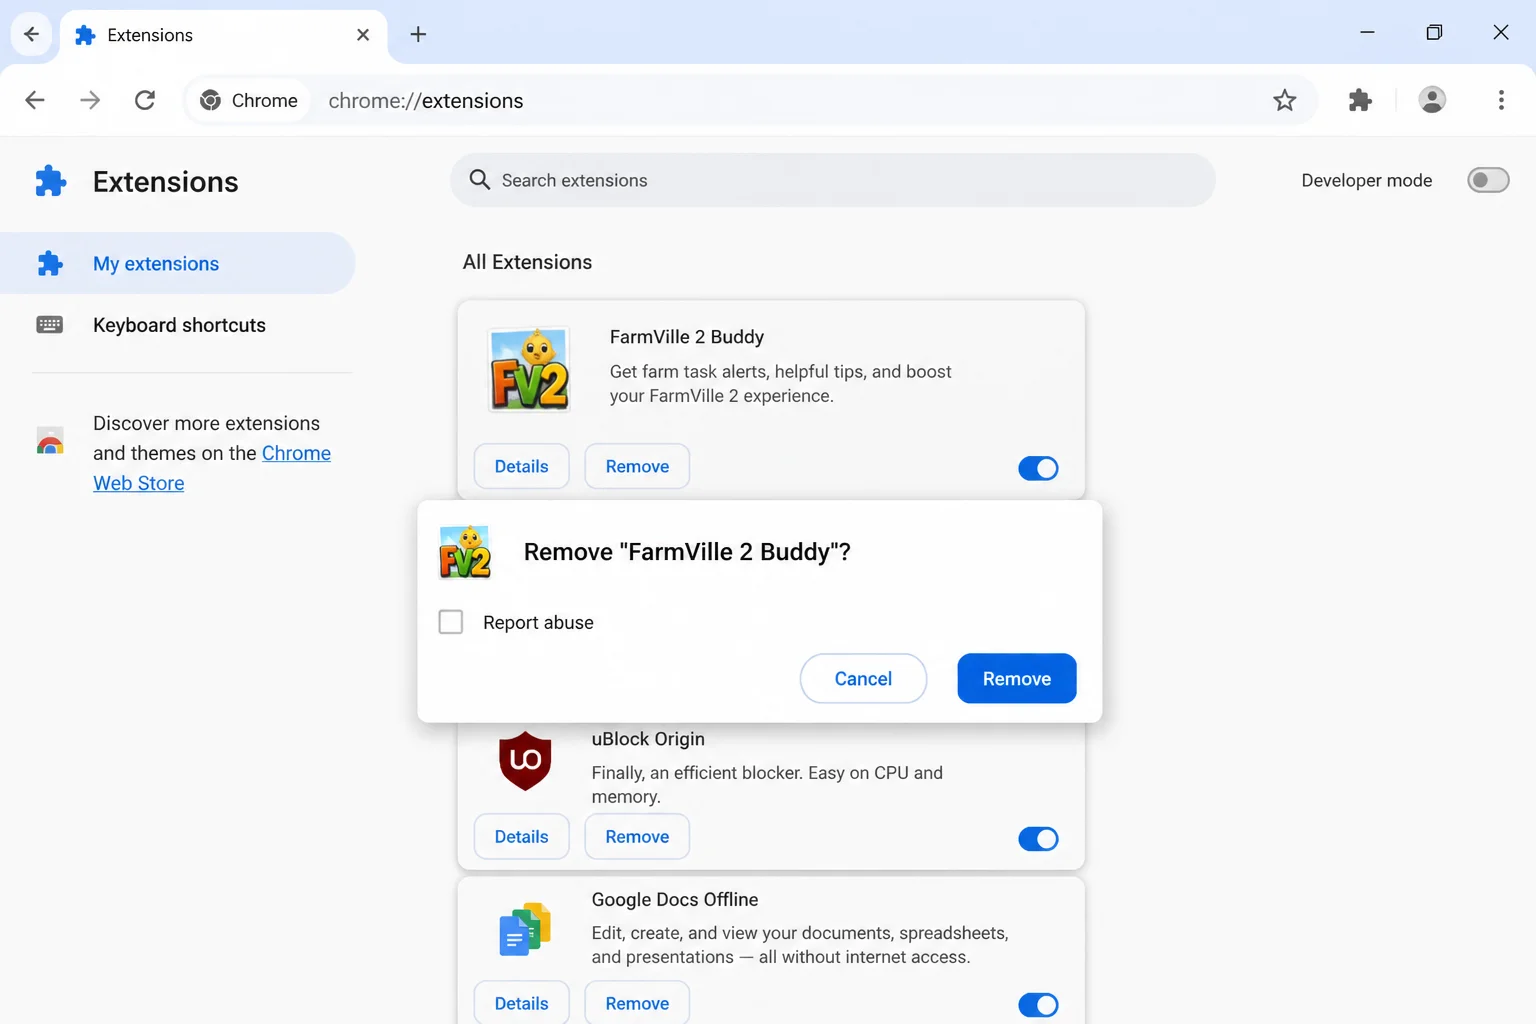Check the Report abuse checkbox
The height and width of the screenshot is (1024, 1536).
click(451, 622)
